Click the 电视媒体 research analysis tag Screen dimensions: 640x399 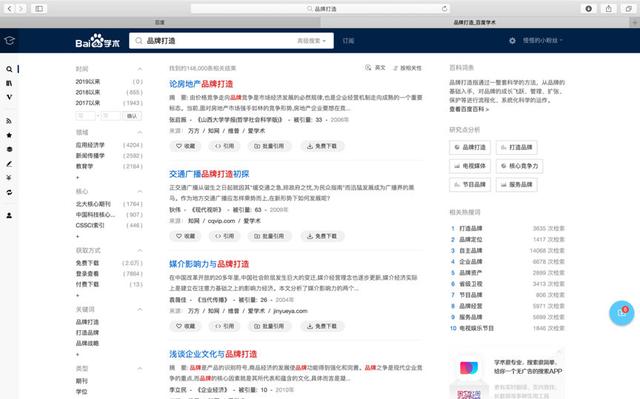[x=470, y=166]
